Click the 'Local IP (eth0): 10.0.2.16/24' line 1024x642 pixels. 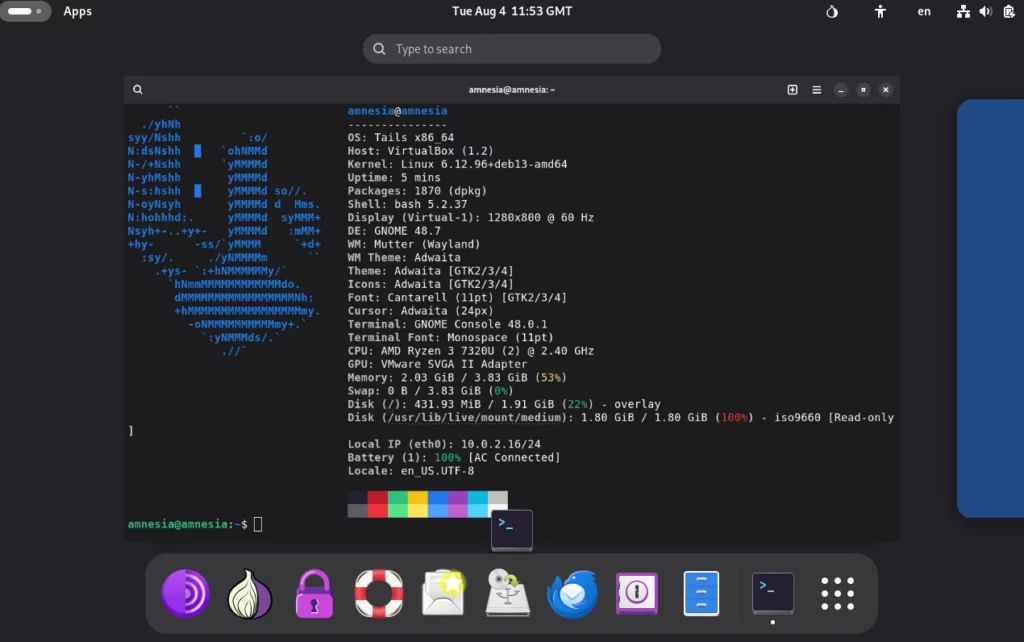[444, 444]
